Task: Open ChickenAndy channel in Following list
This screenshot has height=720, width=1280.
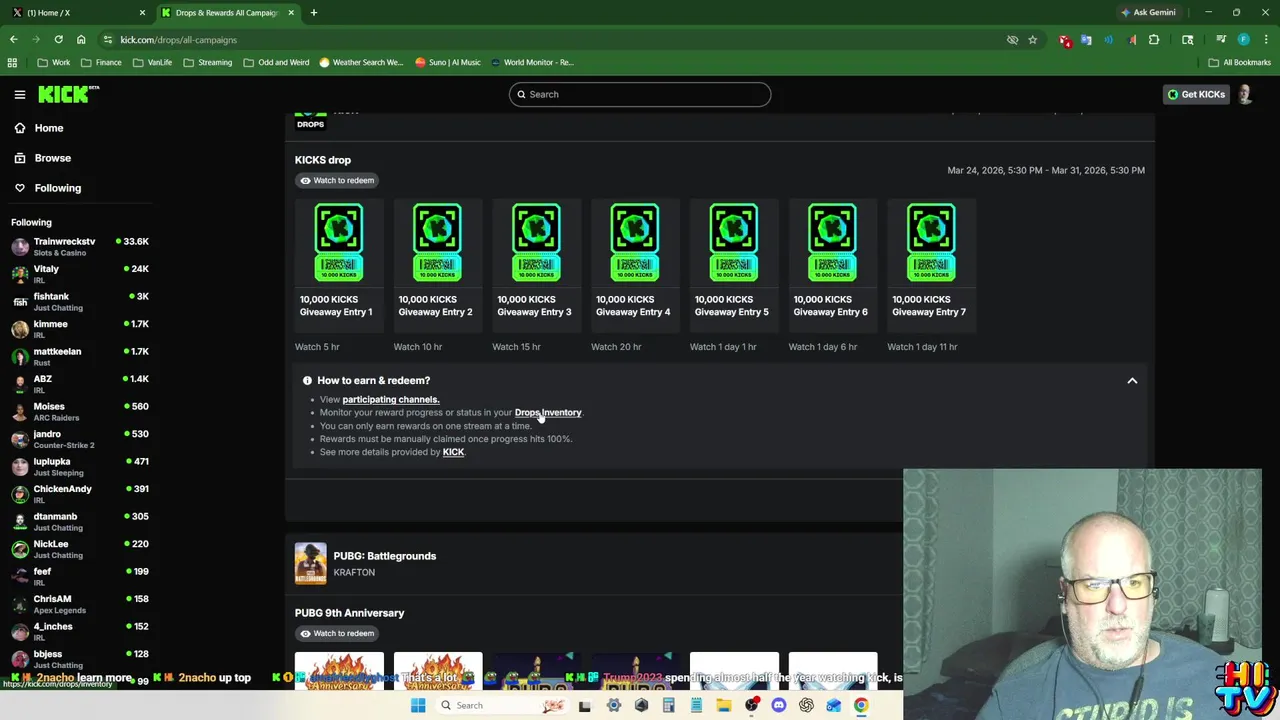Action: point(80,494)
